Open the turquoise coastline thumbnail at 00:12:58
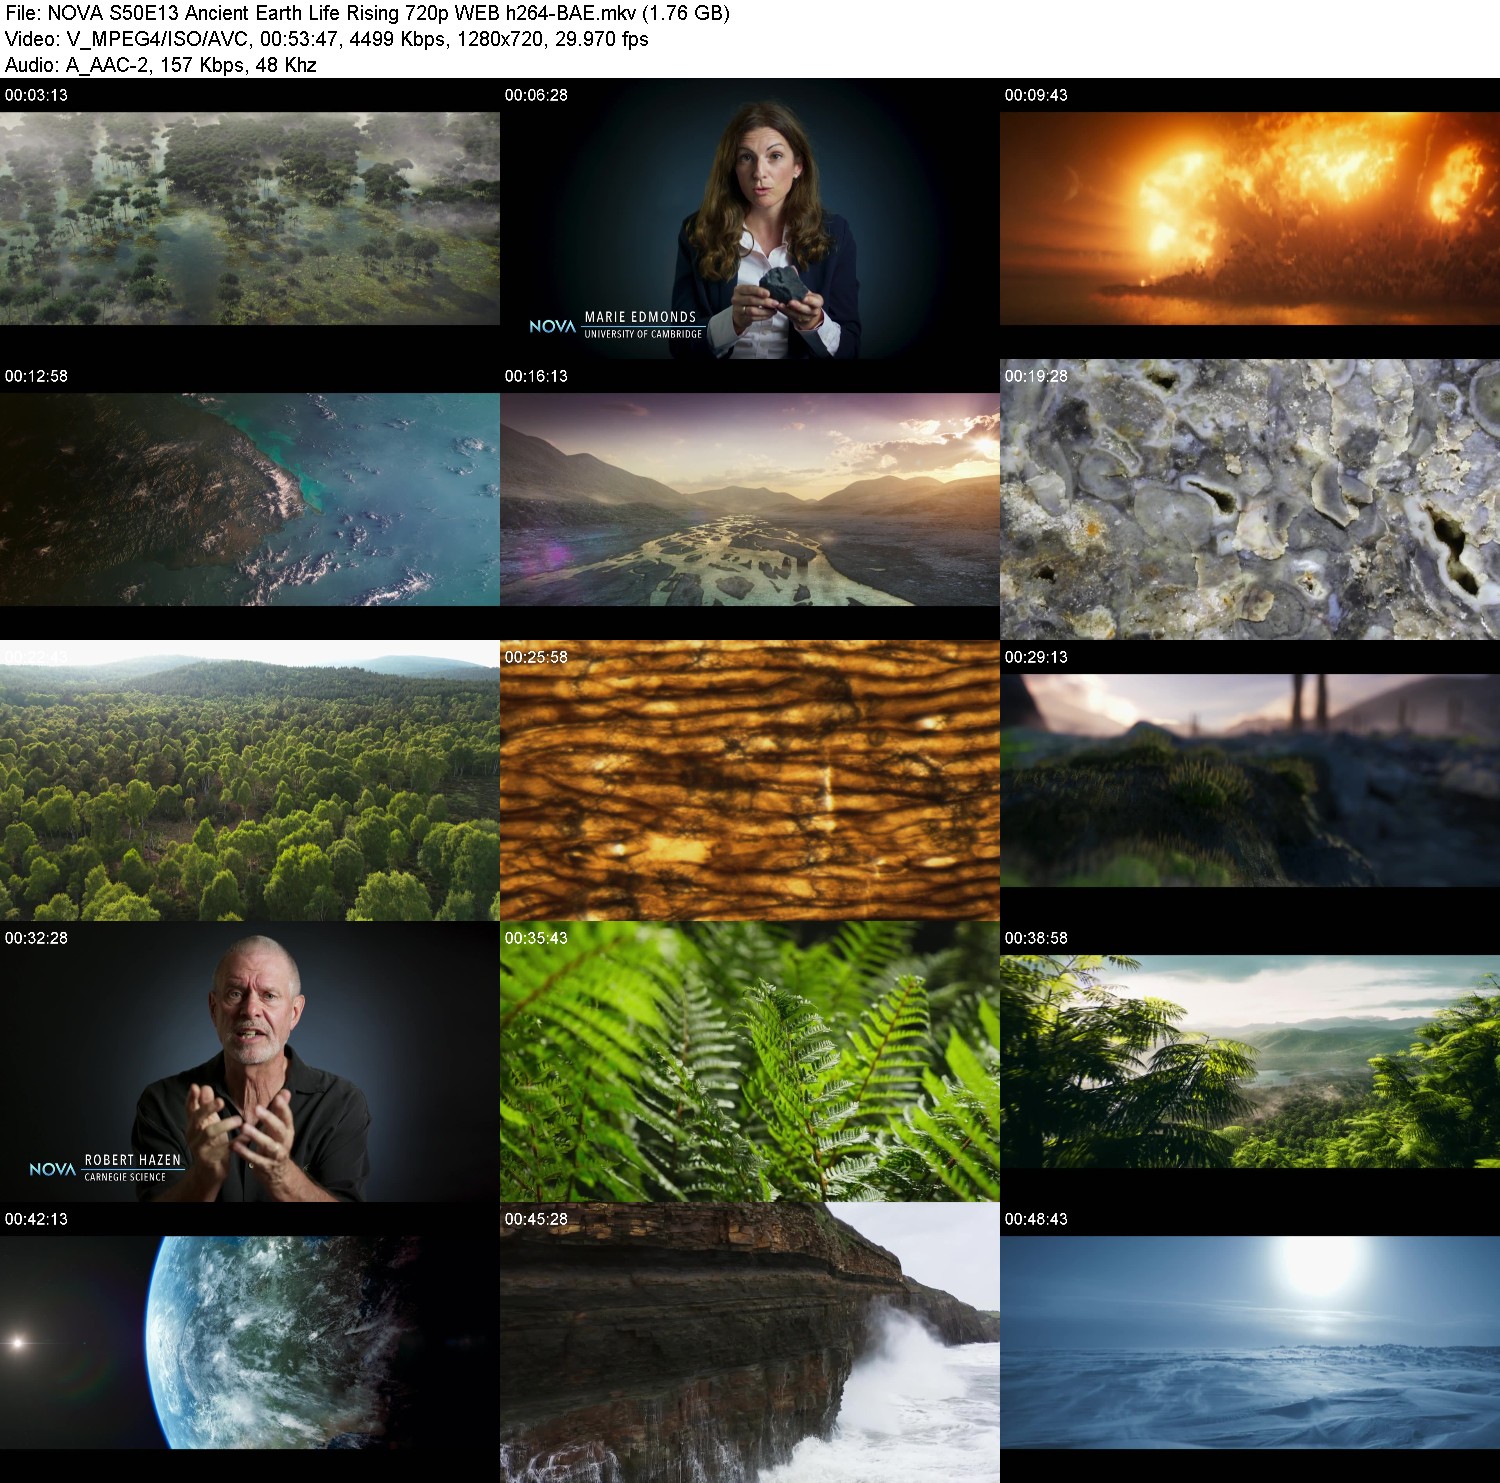The height and width of the screenshot is (1483, 1500). [x=250, y=500]
